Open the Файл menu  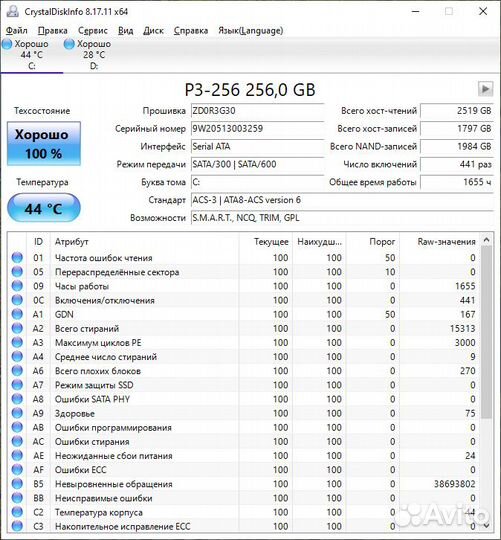click(17, 31)
